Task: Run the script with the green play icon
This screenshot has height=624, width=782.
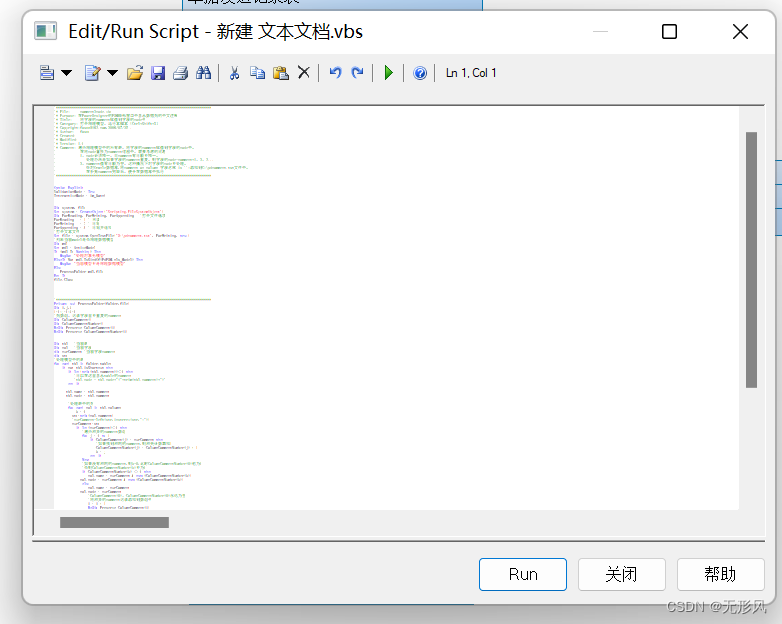Action: tap(389, 73)
